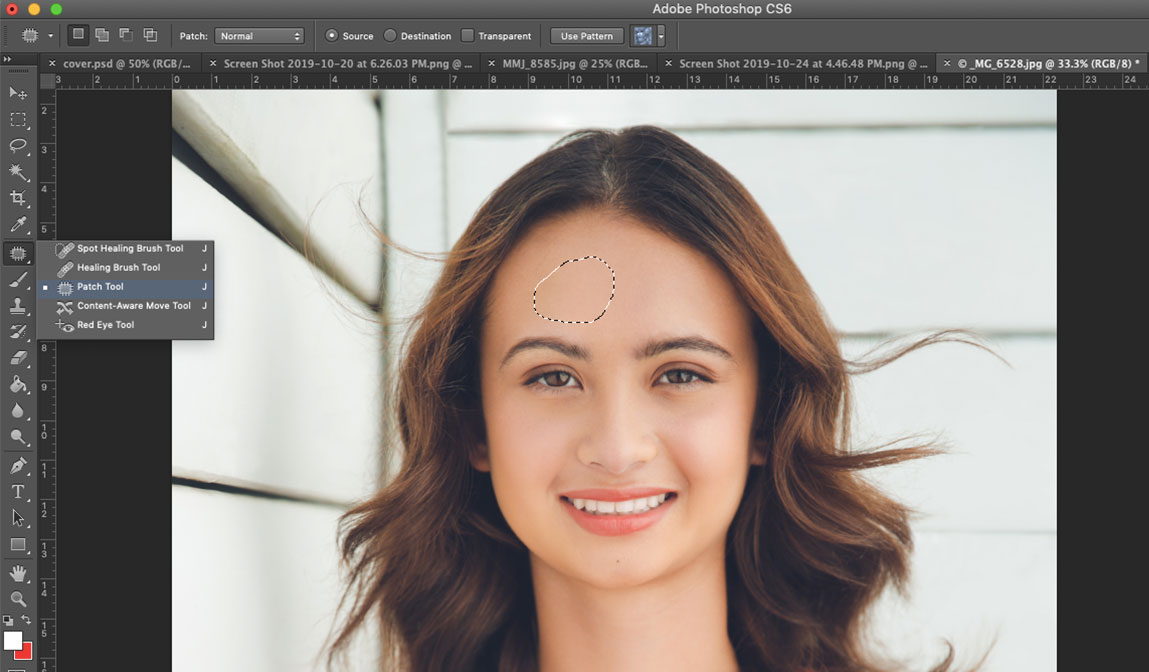The width and height of the screenshot is (1149, 672).
Task: Select the Zoom tool in the toolbox
Action: coord(18,599)
